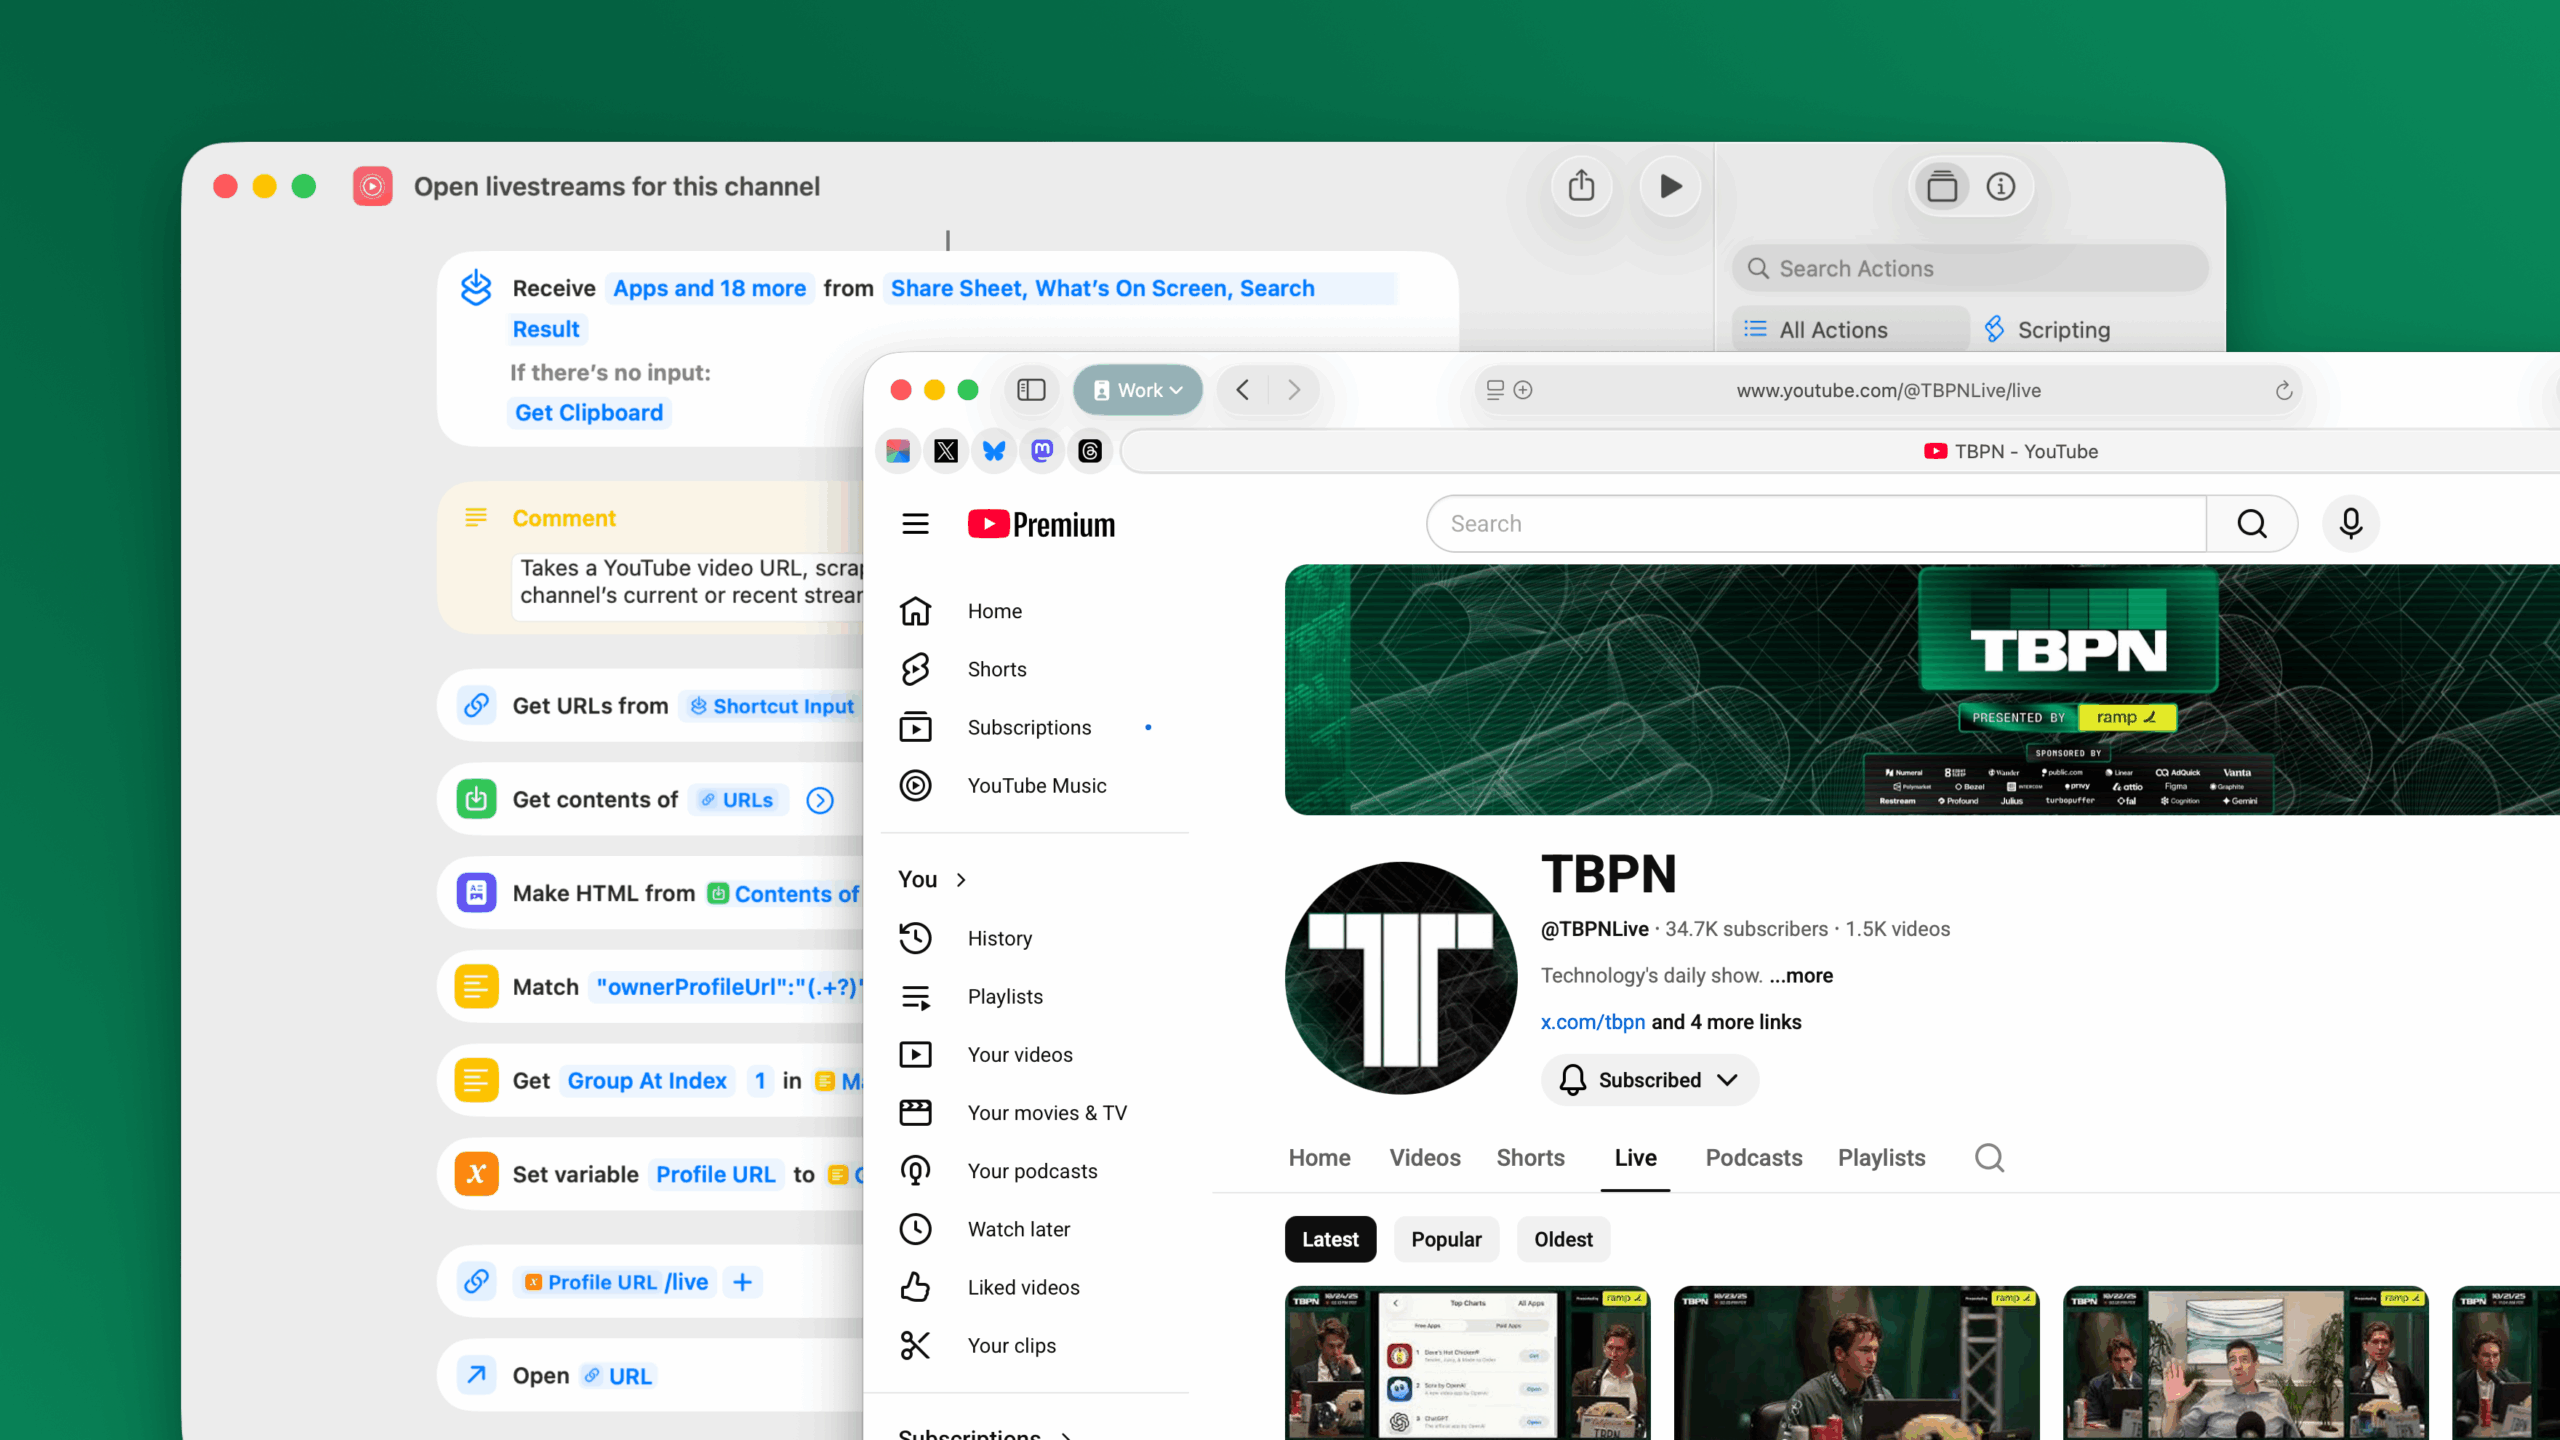Switch to the Videos channel tab
The width and height of the screenshot is (2560, 1440).
(1425, 1158)
